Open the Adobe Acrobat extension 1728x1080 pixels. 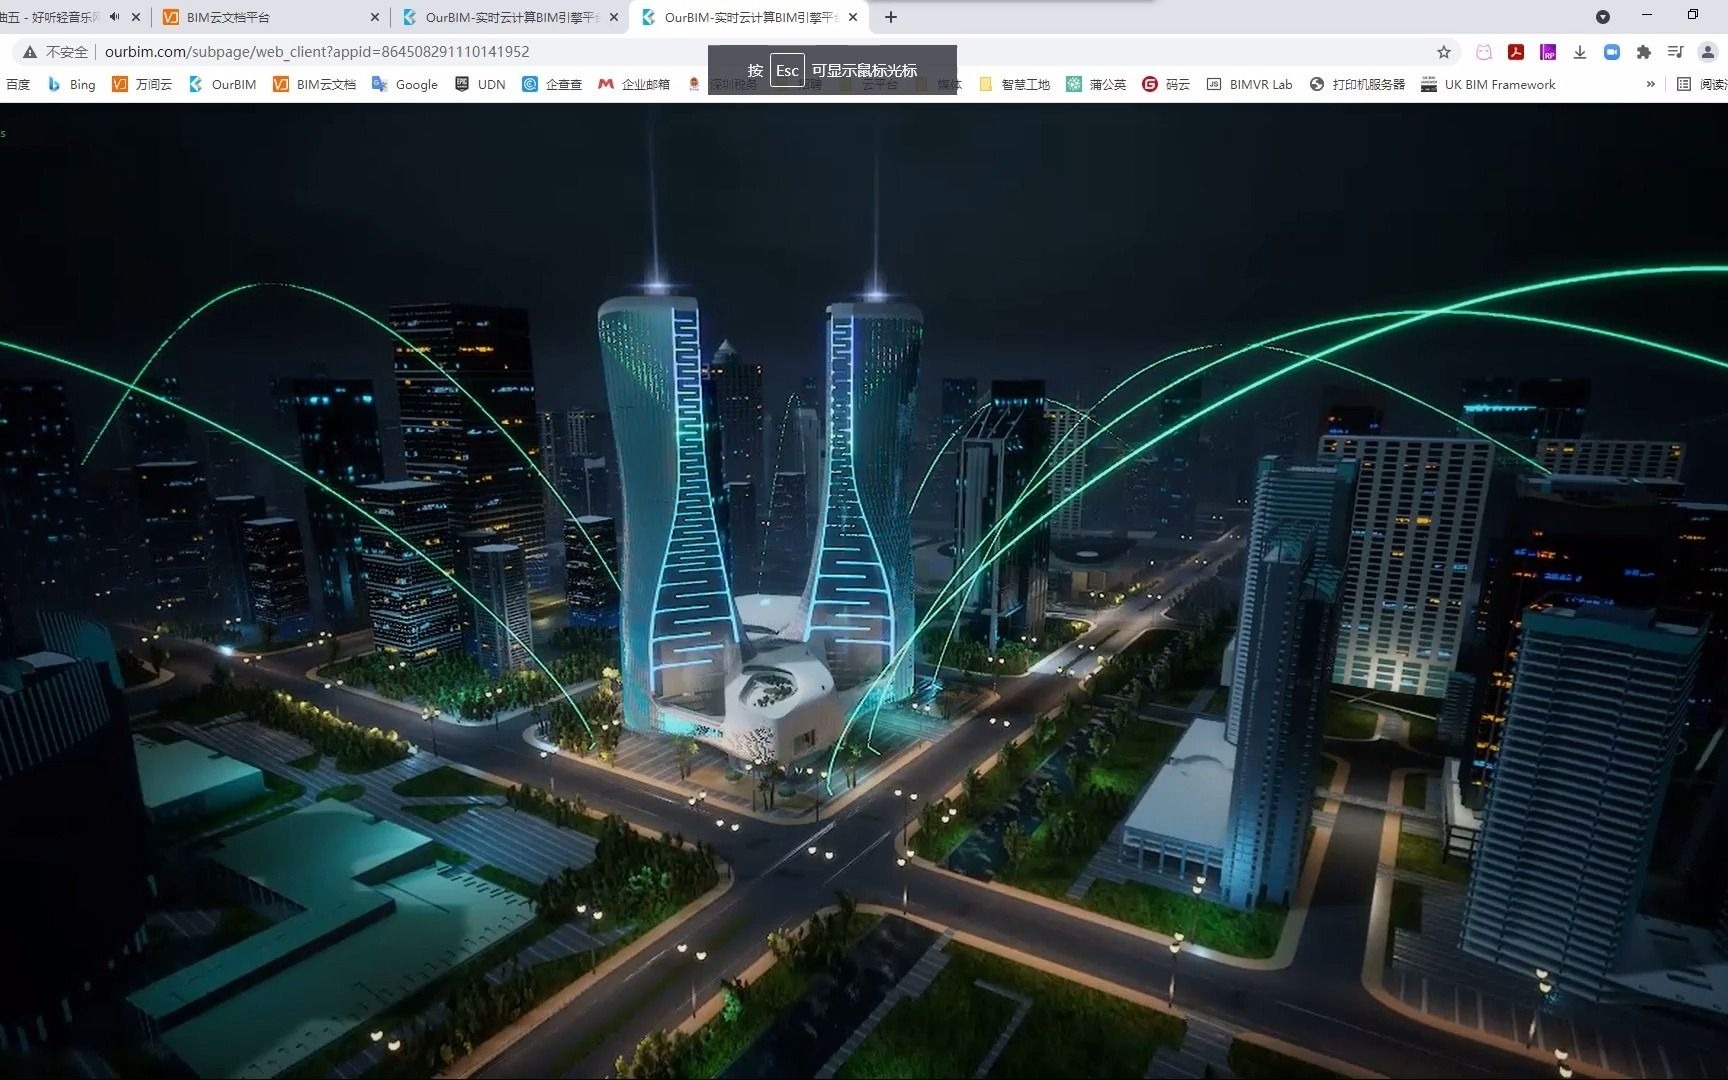[1516, 52]
